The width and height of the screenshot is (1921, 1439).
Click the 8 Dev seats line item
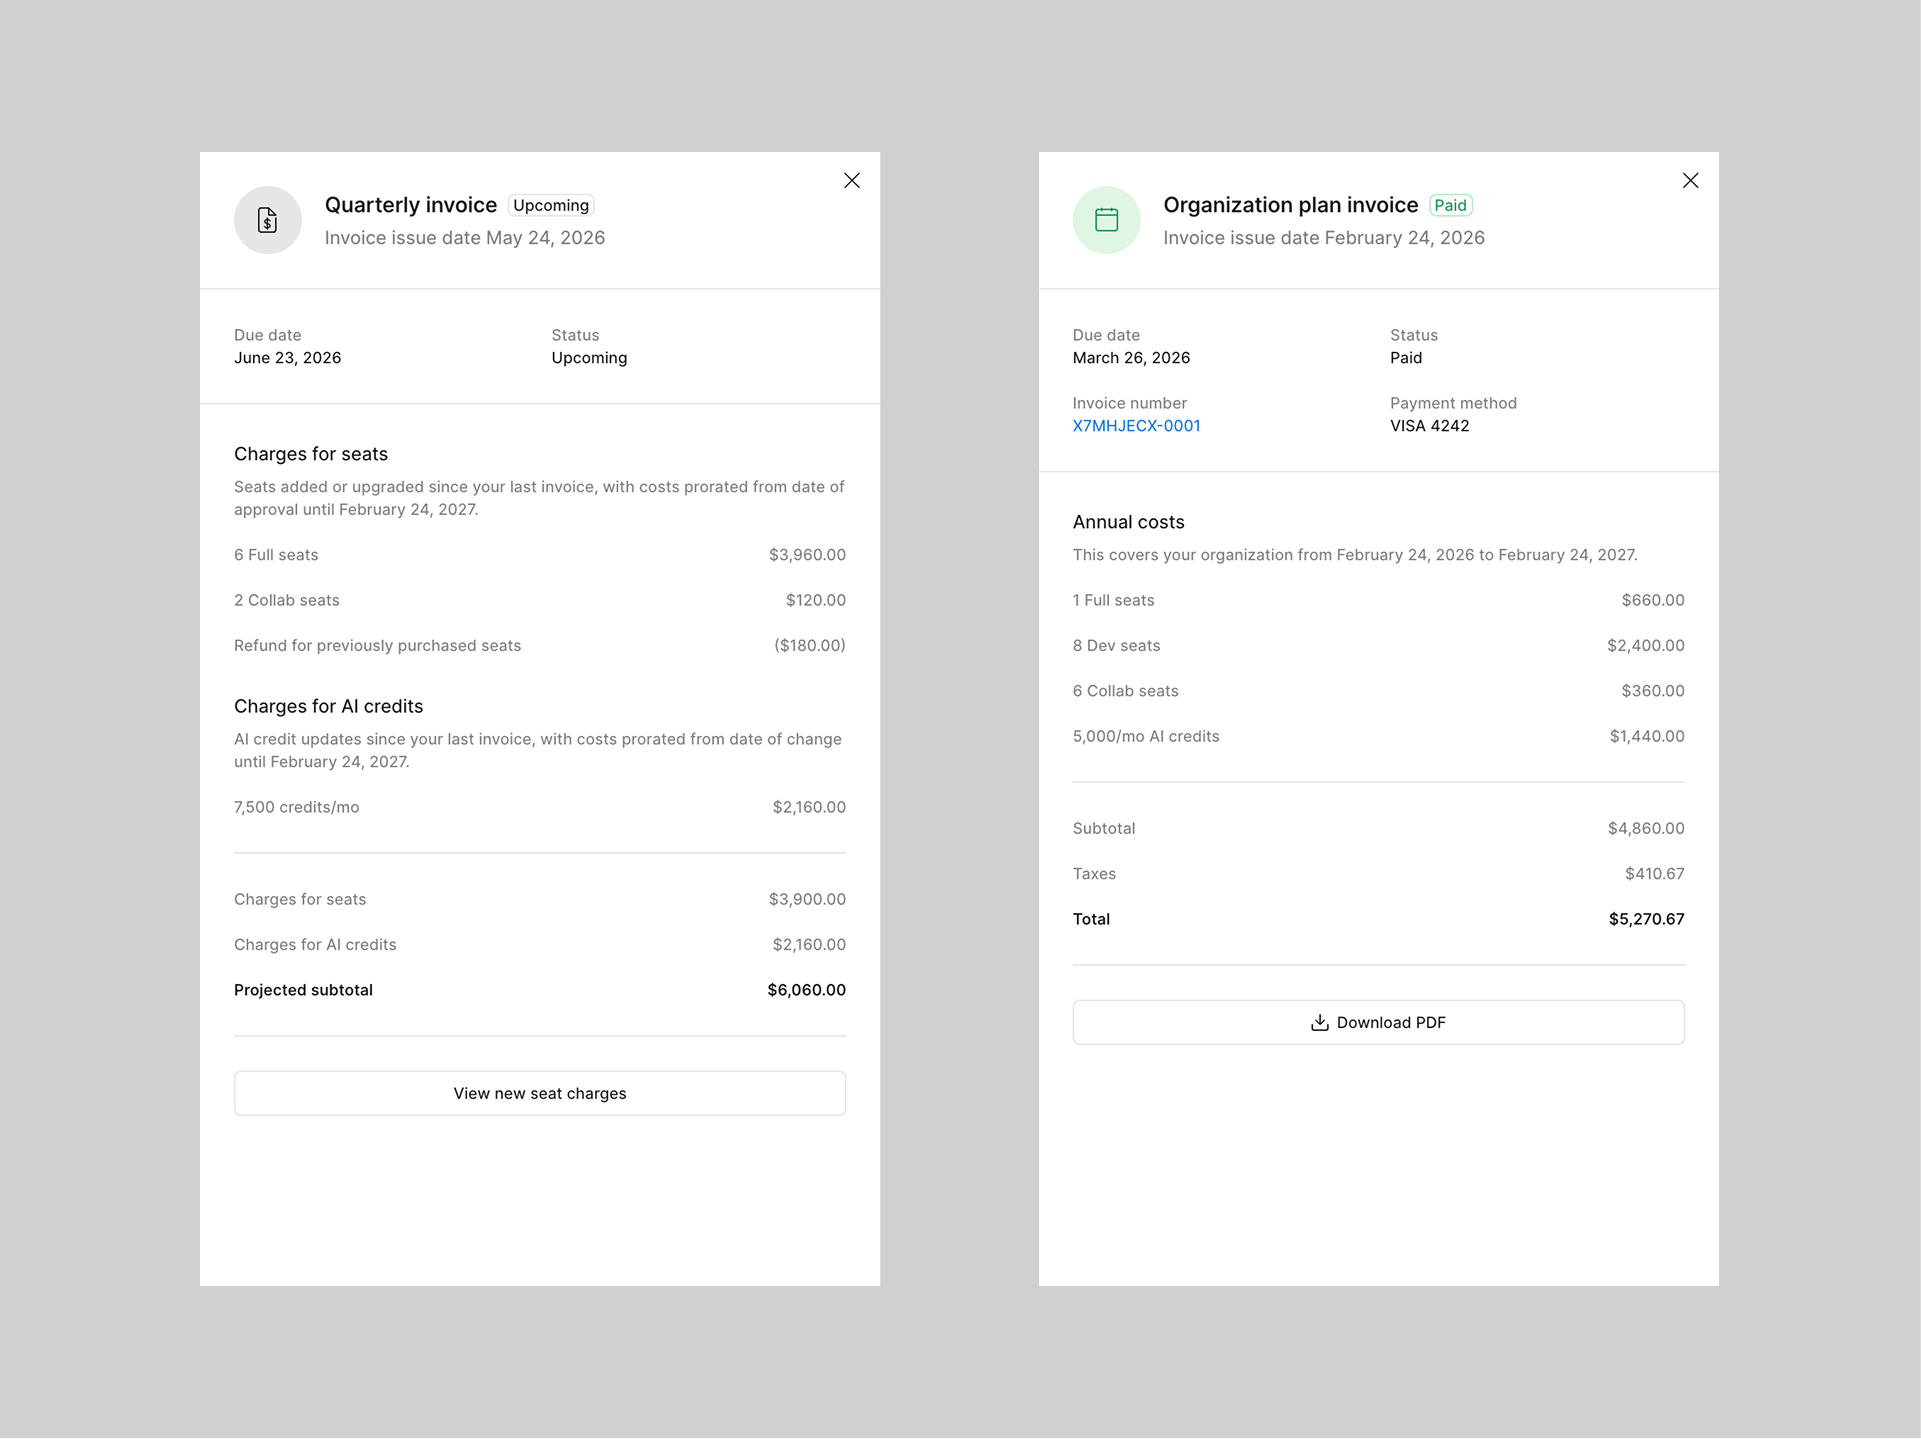(x=1116, y=645)
